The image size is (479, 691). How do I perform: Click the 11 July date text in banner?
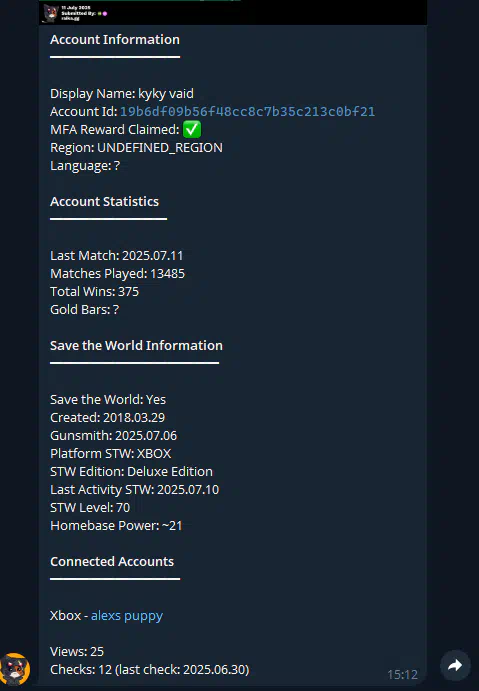click(76, 8)
